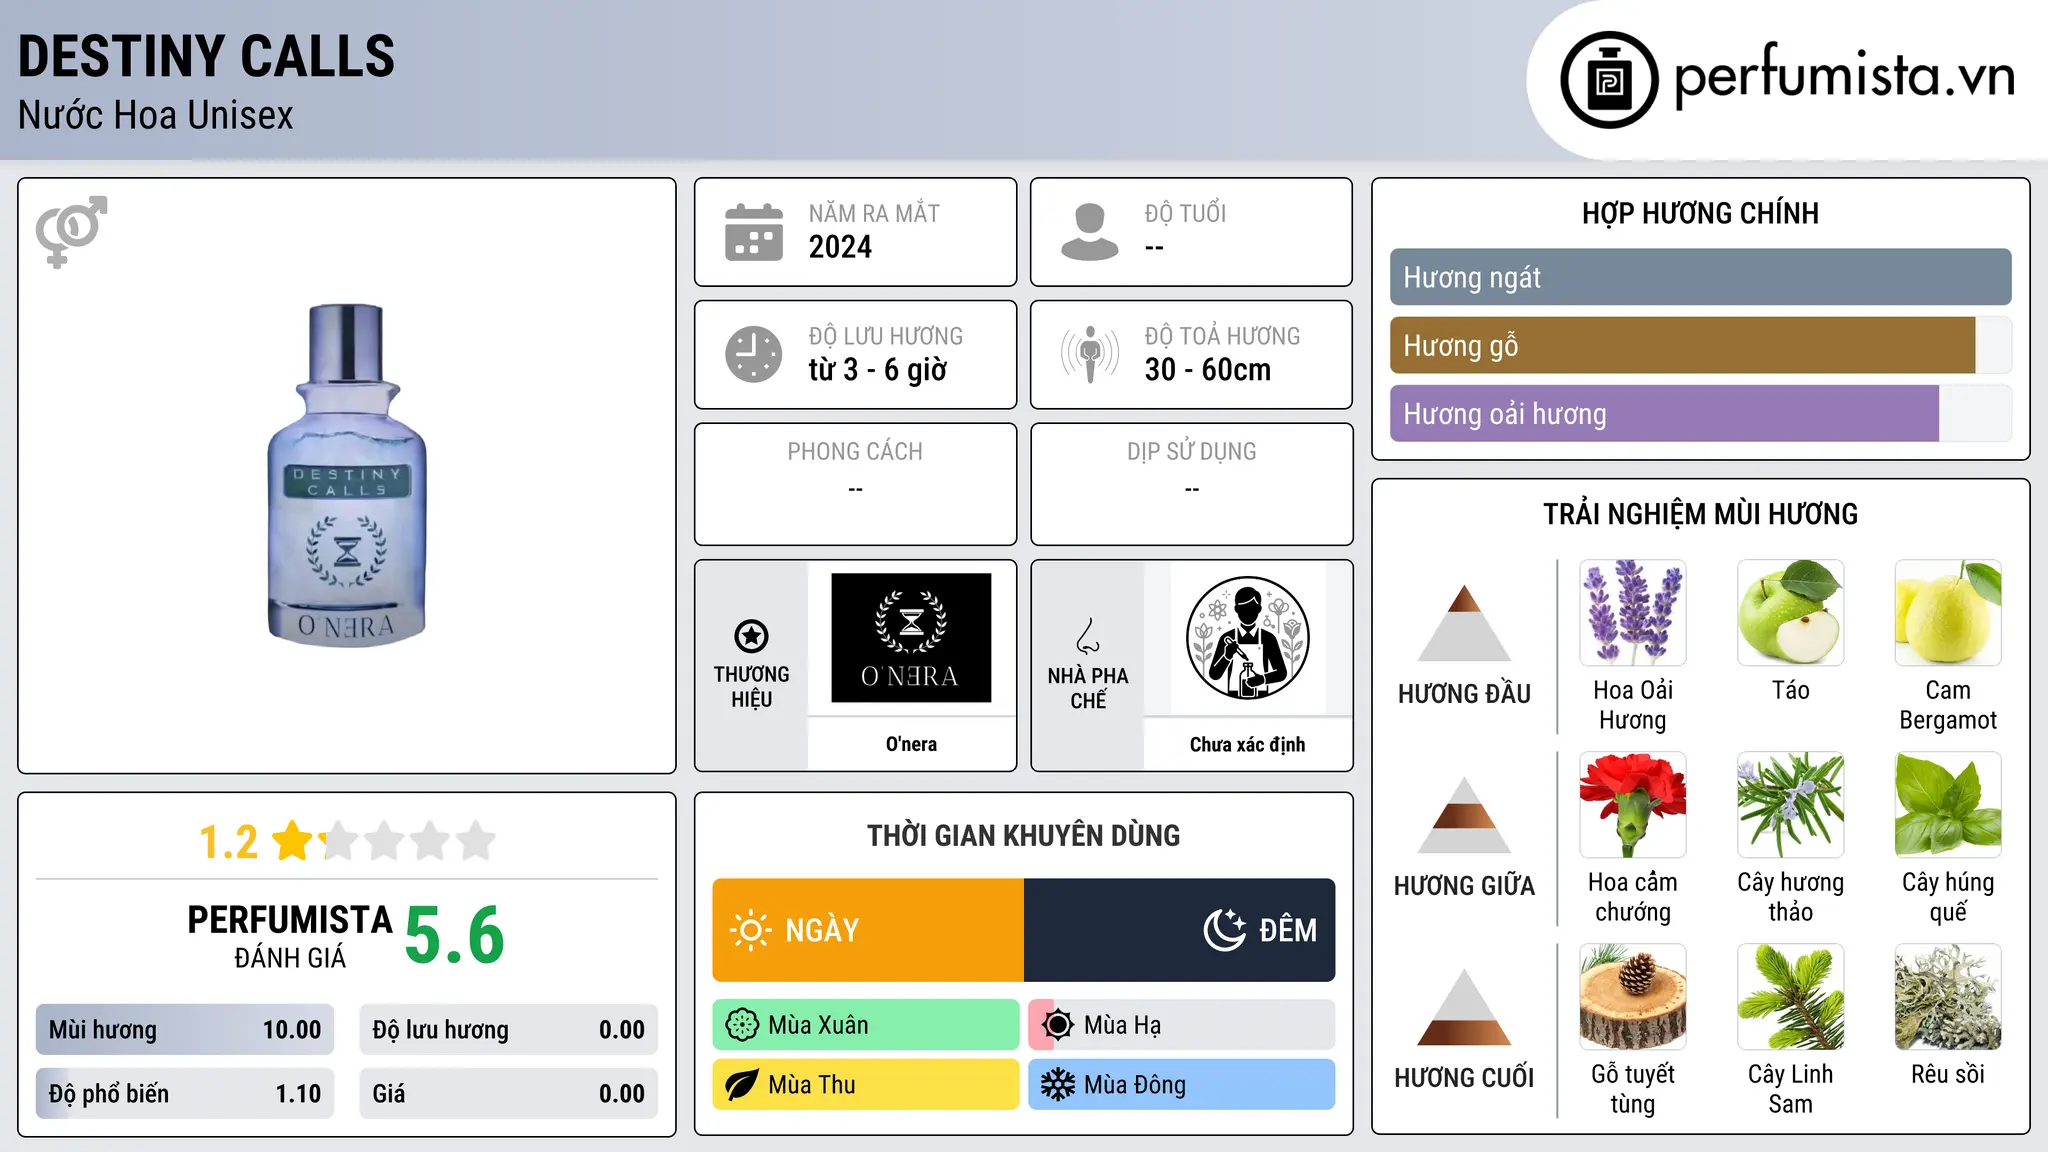
Task: Click the leaf icon for Mùa Thu
Action: [742, 1085]
